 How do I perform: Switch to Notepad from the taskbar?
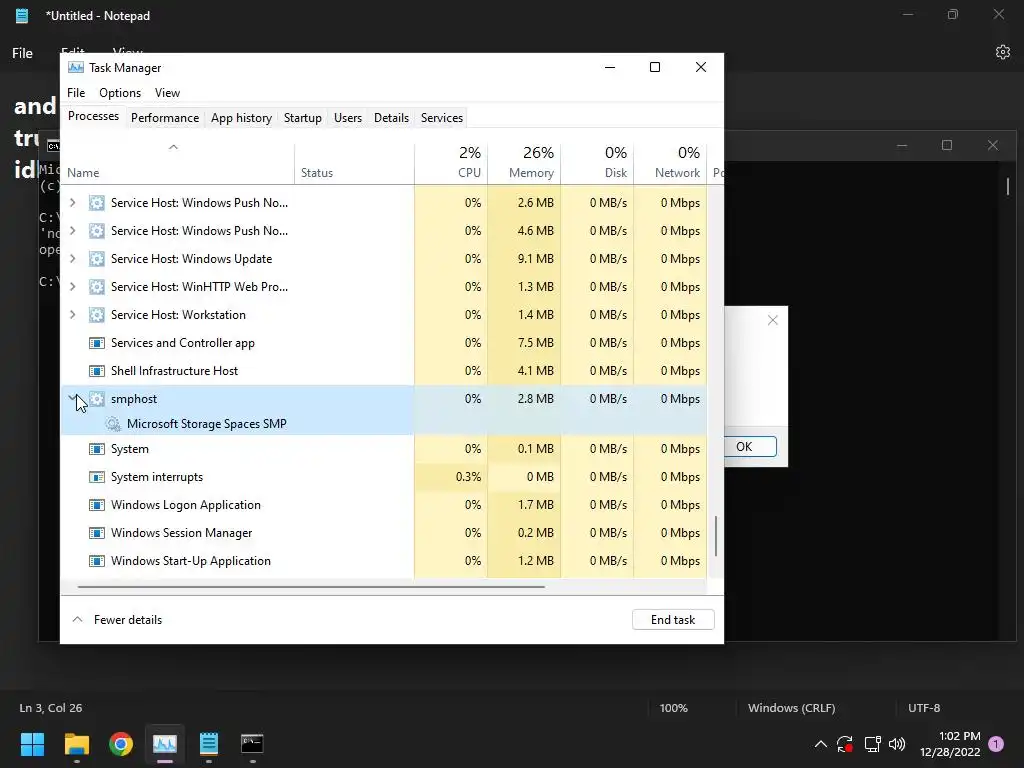[x=208, y=744]
